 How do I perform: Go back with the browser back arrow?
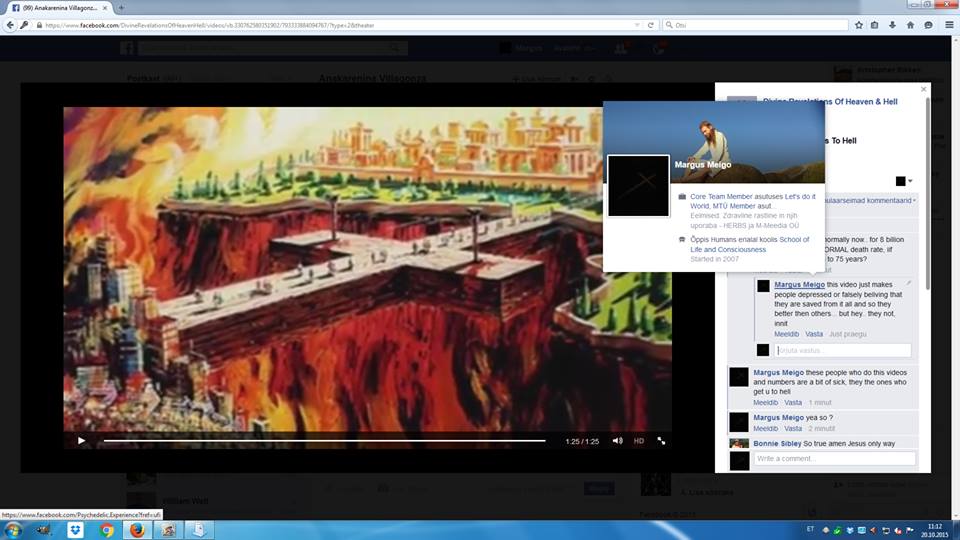click(x=10, y=25)
